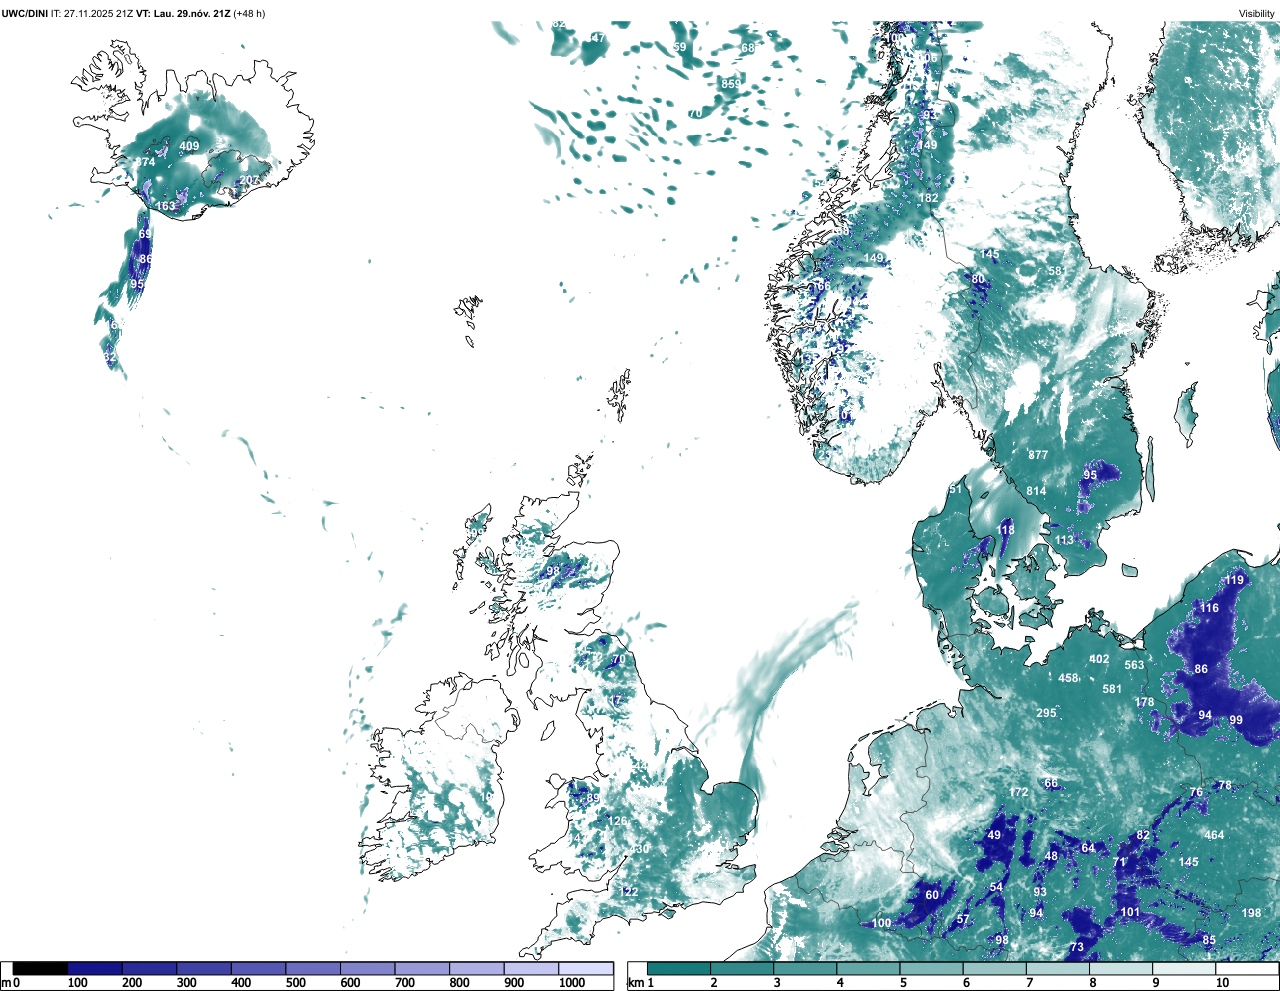This screenshot has width=1280, height=991.
Task: Click the '80' value in central Sweden
Action: [x=978, y=279]
